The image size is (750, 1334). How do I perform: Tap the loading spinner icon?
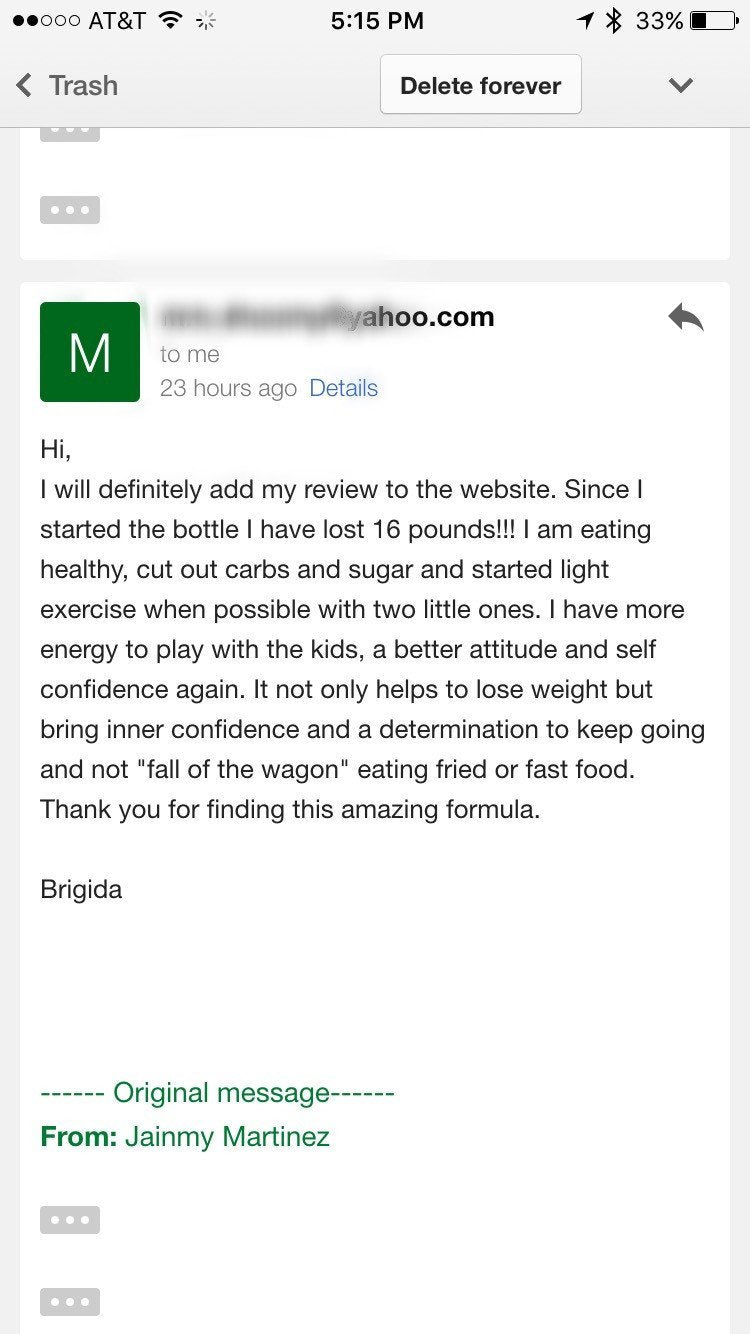tap(207, 20)
